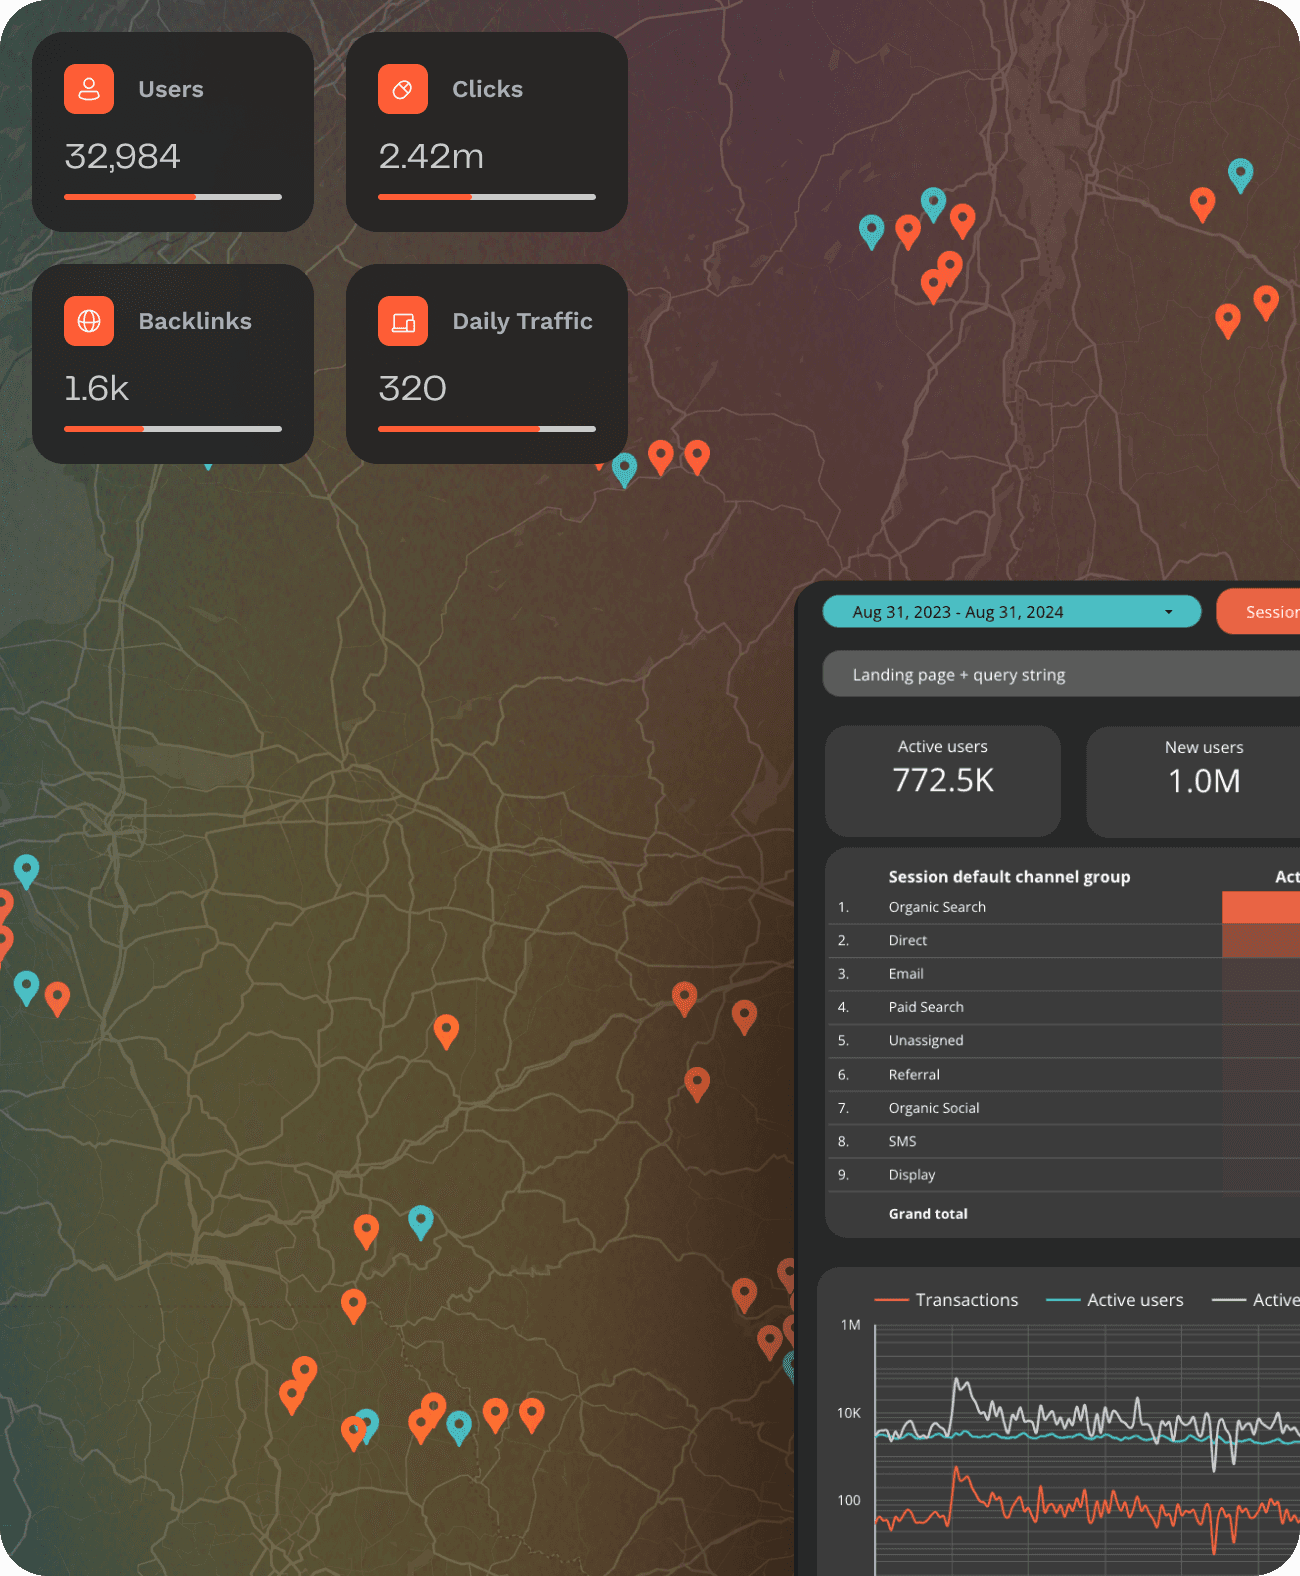
Task: Sort by Session default channel group header
Action: 1009,877
